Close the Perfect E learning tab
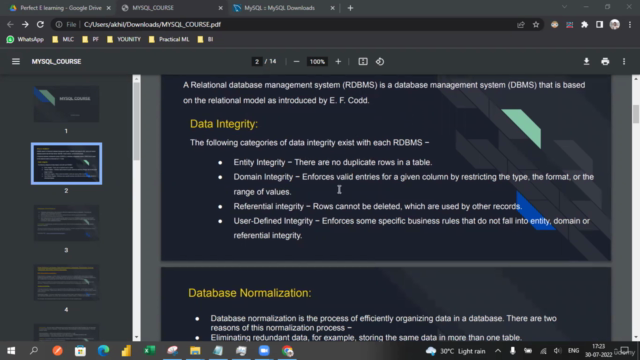This screenshot has width=640, height=360. click(109, 8)
